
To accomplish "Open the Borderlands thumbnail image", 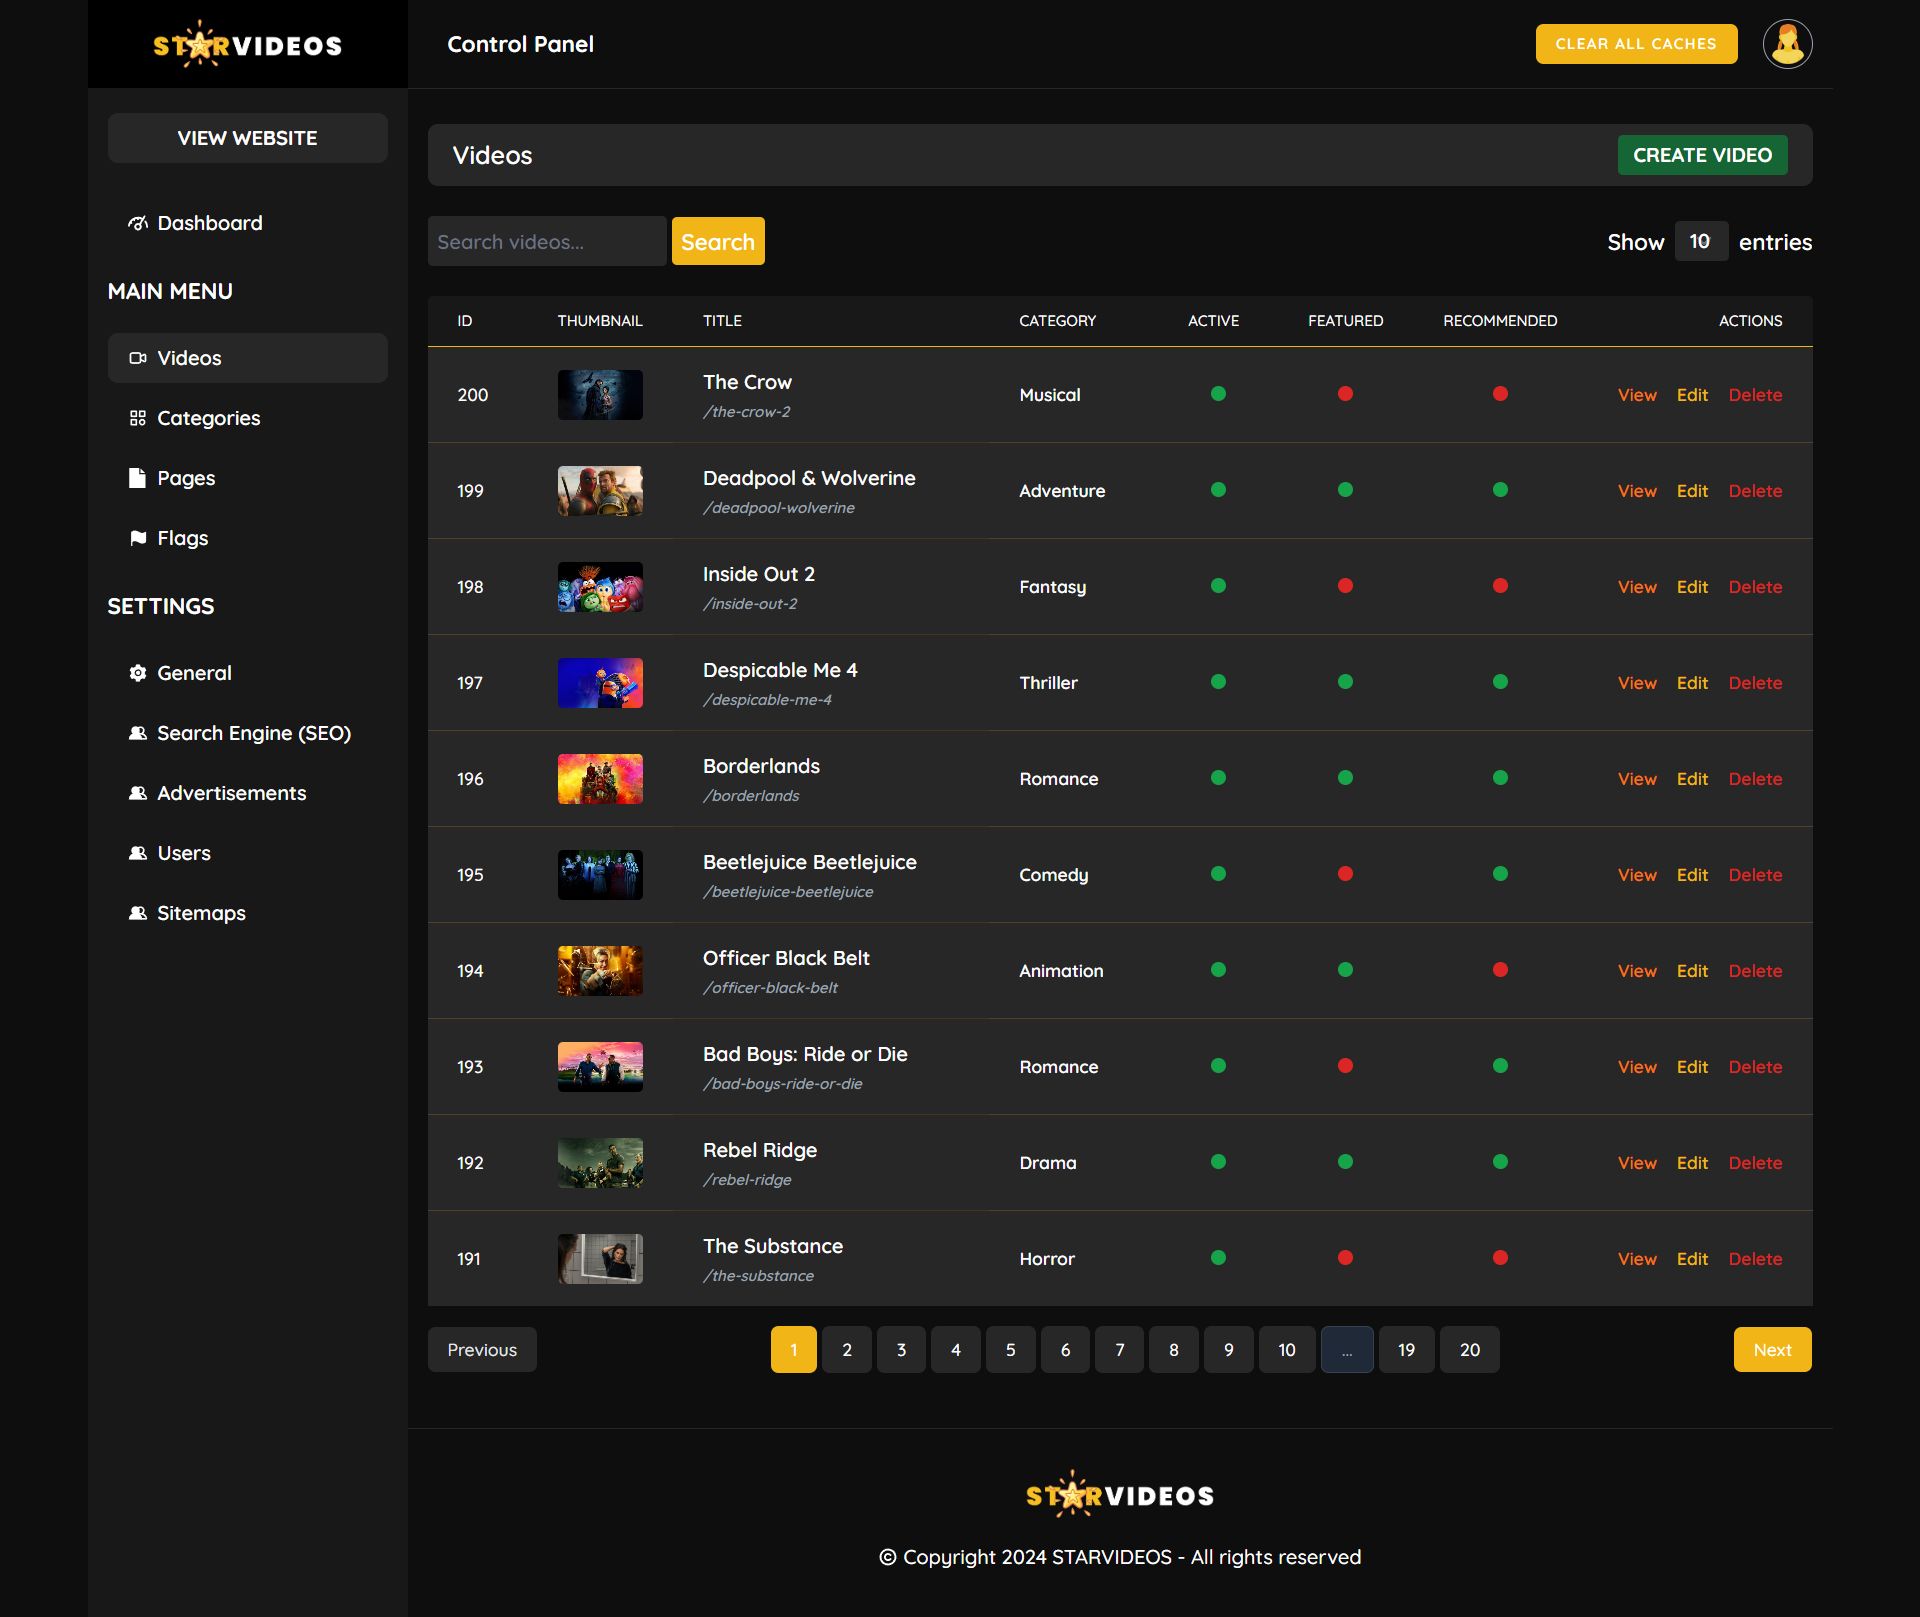I will [600, 779].
